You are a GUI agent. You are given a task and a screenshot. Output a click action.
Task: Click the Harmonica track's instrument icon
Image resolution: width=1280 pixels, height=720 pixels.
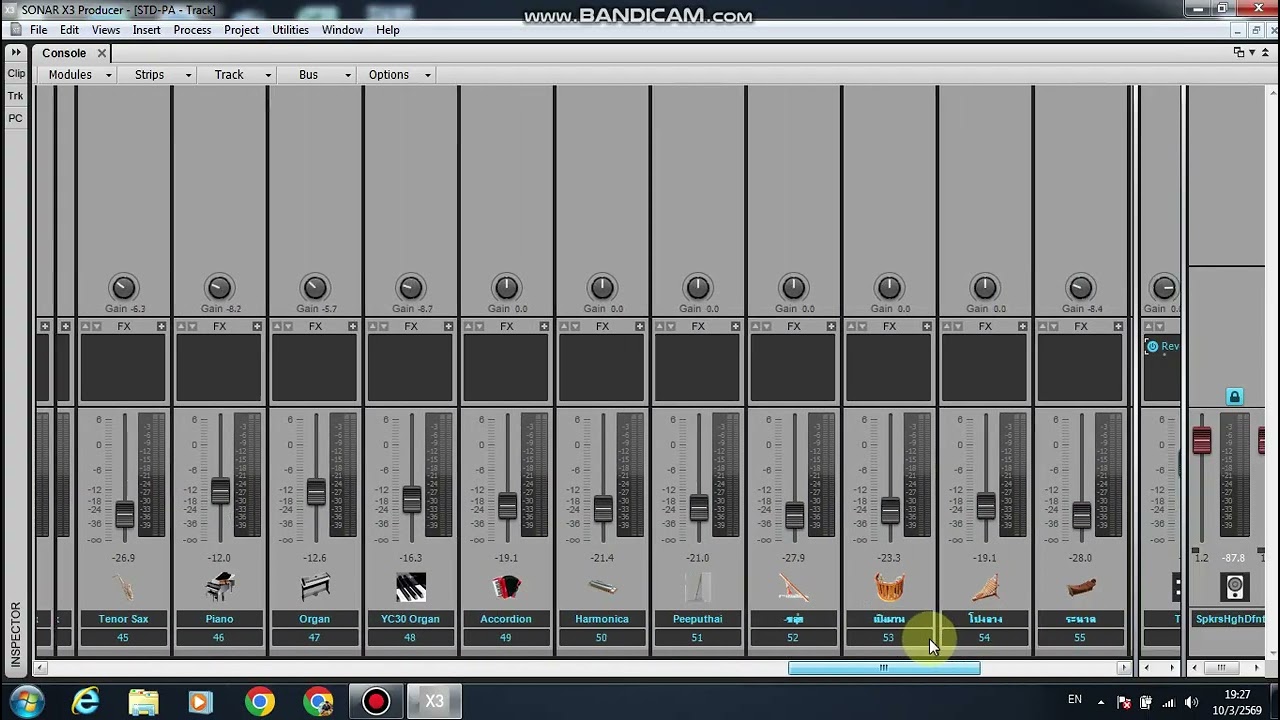pyautogui.click(x=602, y=587)
